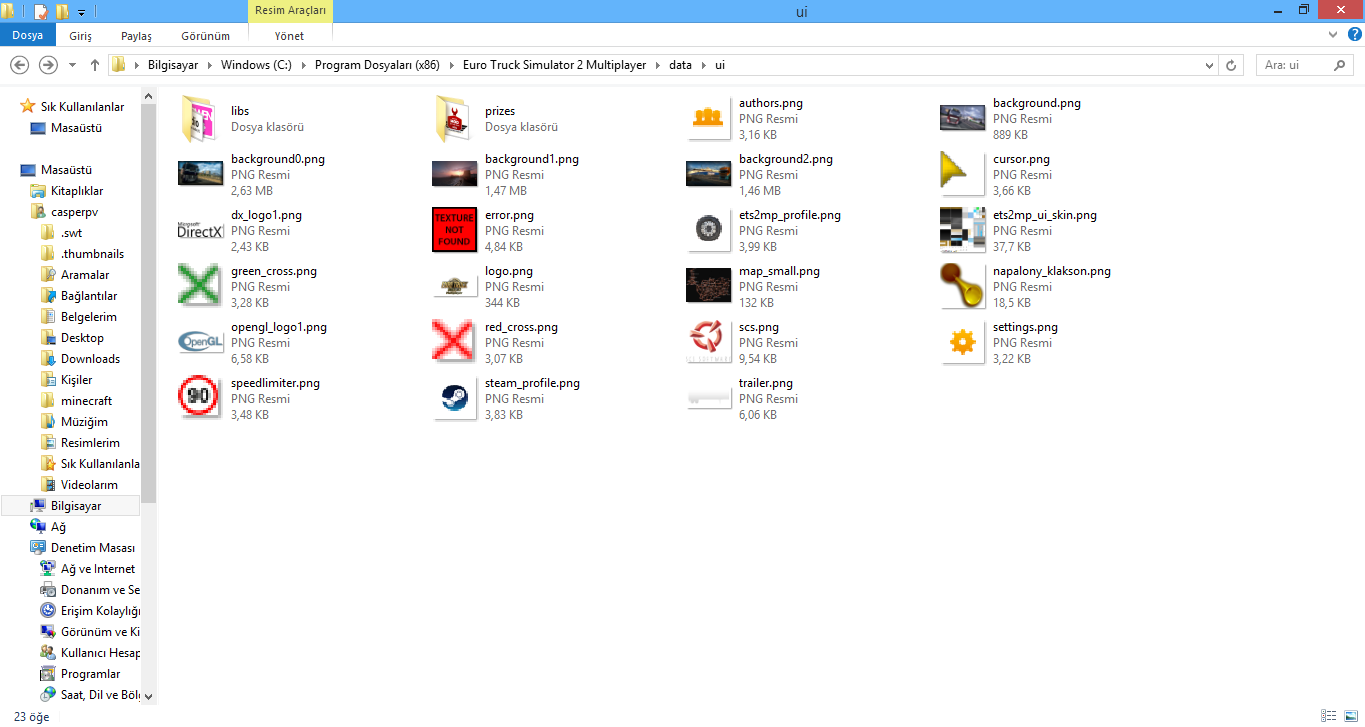This screenshot has width=1365, height=727.
Task: Select background2.png thumbnail icon
Action: coord(708,174)
